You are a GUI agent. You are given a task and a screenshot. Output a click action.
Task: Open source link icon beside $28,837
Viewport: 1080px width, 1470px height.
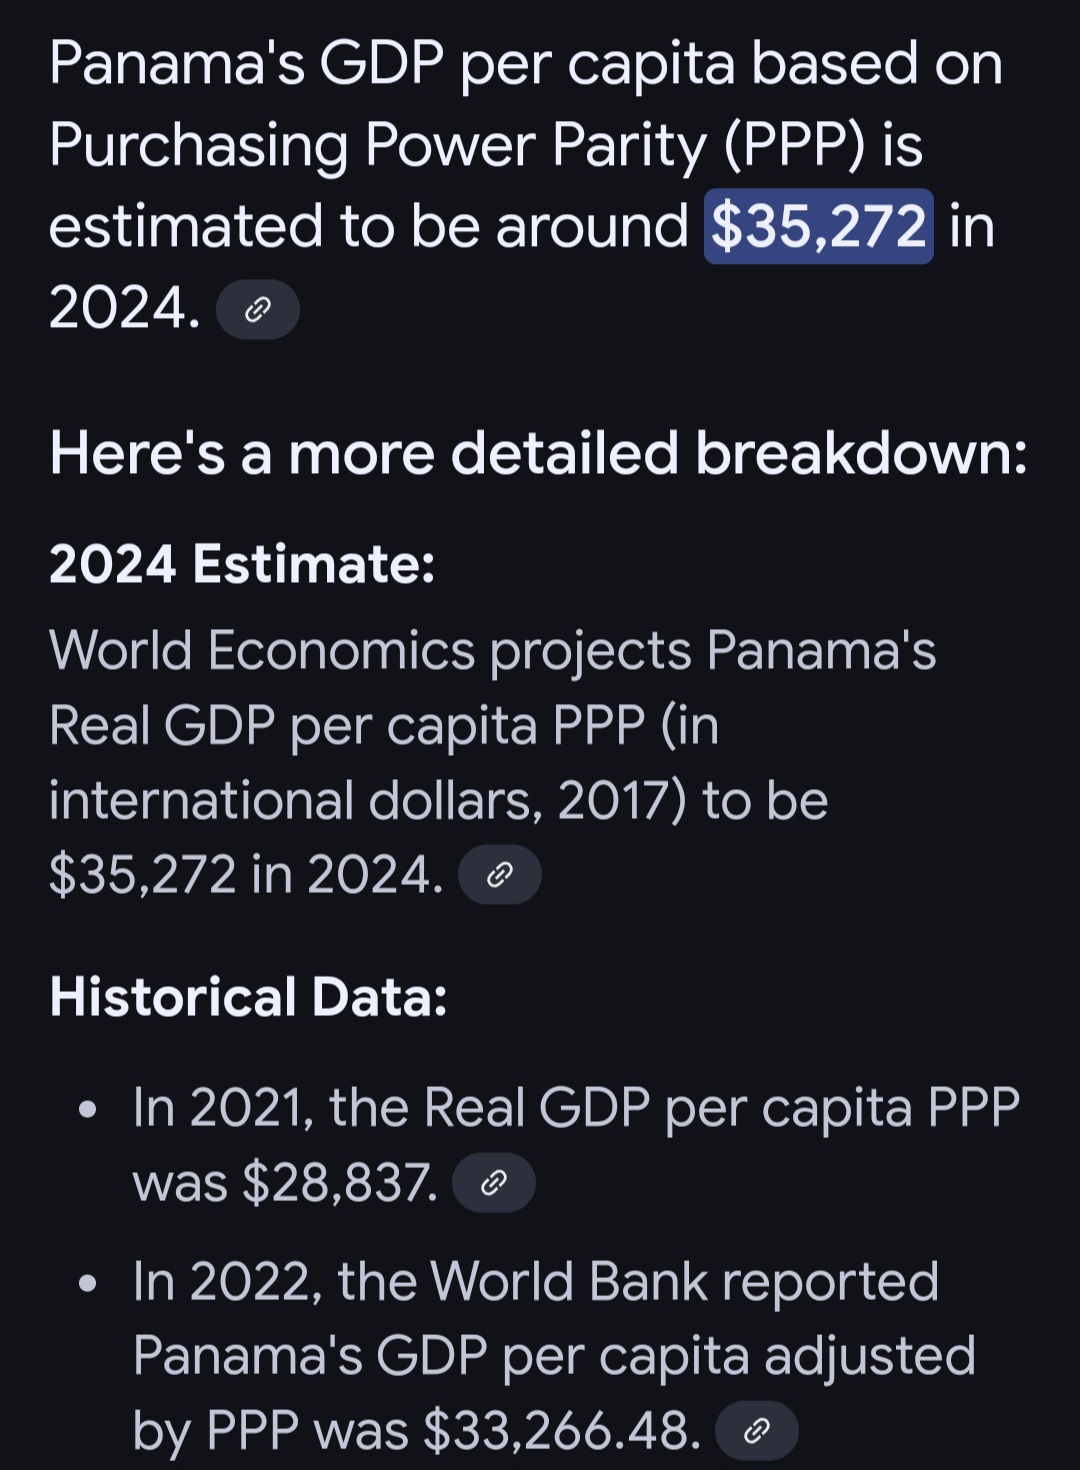(493, 1183)
